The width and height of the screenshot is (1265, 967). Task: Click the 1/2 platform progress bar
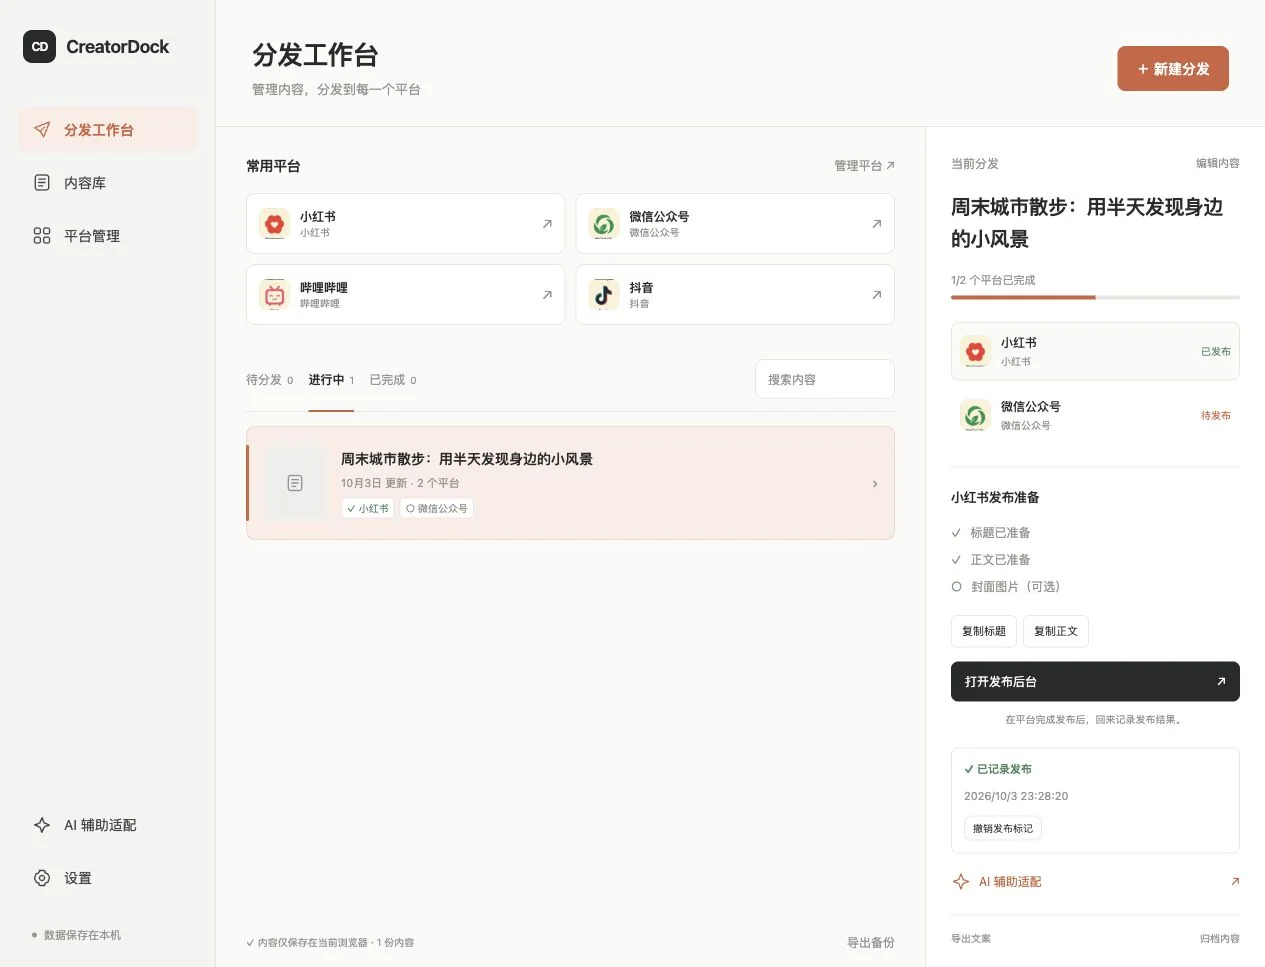pyautogui.click(x=1095, y=297)
